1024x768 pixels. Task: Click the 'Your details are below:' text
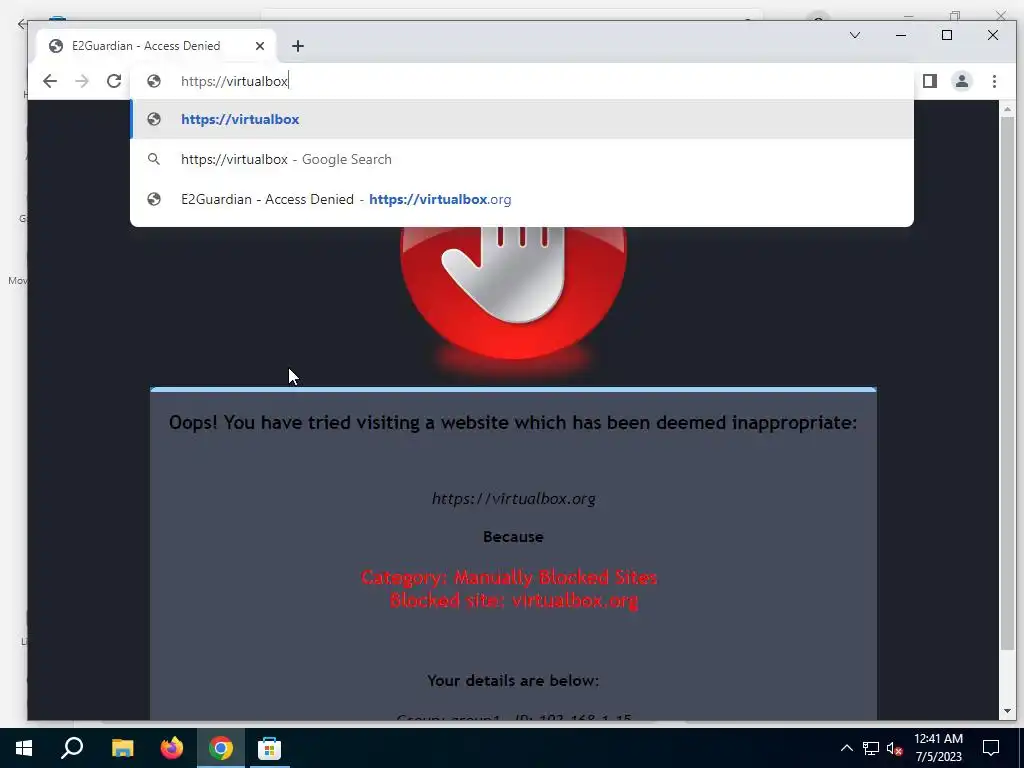513,680
